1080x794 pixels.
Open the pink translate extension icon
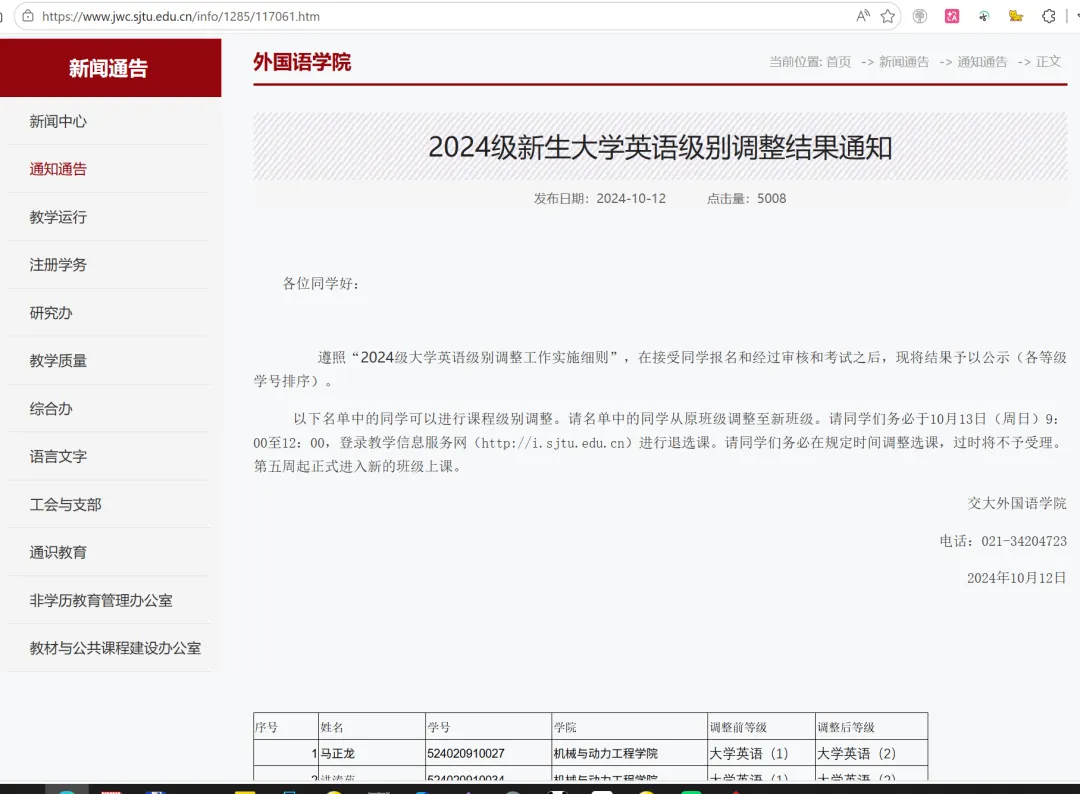tap(952, 16)
